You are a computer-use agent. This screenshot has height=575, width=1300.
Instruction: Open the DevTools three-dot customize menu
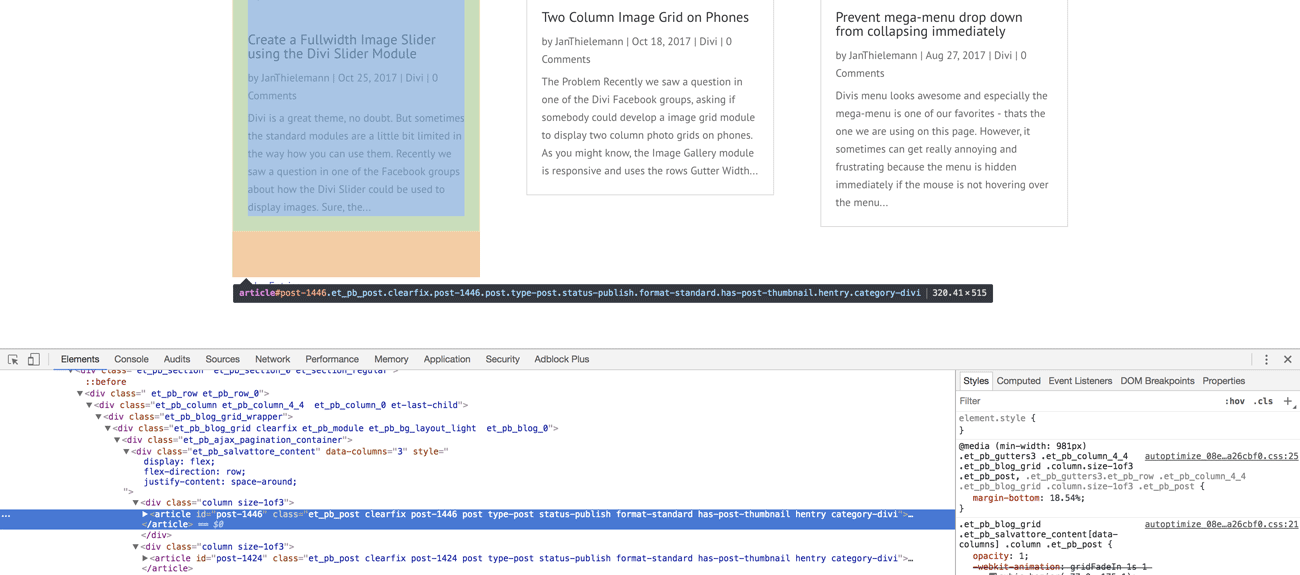pos(1266,360)
